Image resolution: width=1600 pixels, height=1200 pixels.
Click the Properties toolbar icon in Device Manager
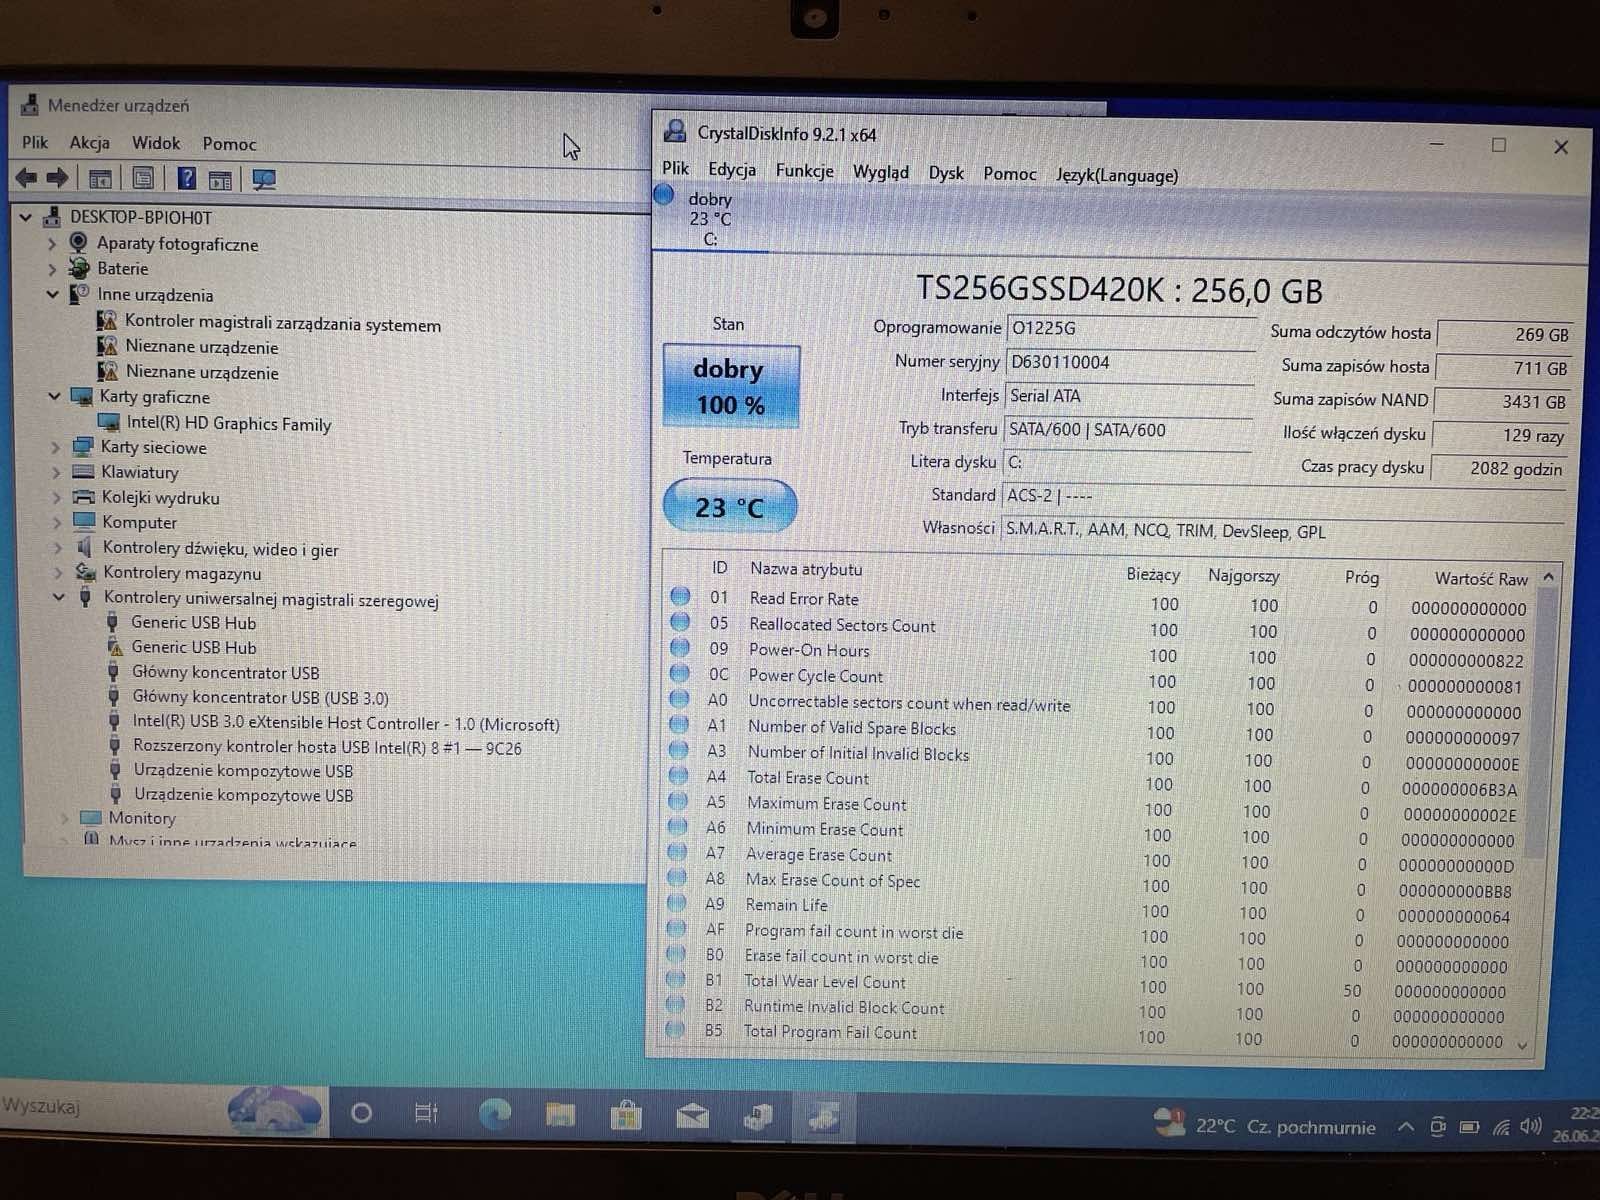tap(143, 179)
